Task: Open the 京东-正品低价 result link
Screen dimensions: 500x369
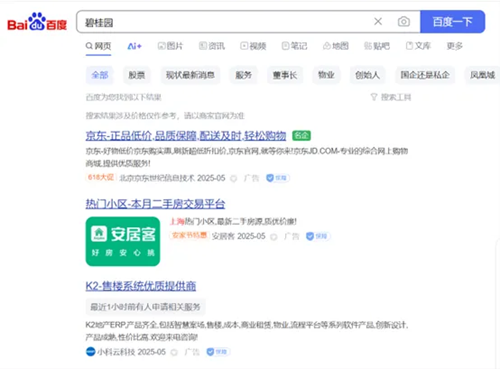Action: coord(186,136)
